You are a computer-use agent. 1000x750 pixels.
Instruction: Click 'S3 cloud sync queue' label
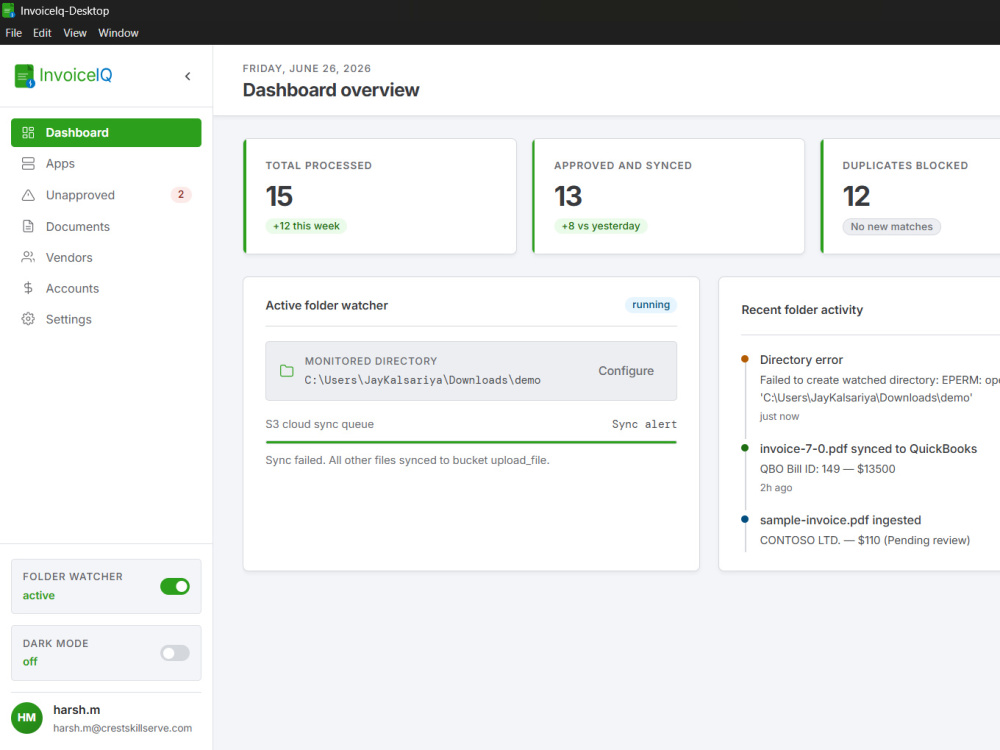(x=320, y=424)
